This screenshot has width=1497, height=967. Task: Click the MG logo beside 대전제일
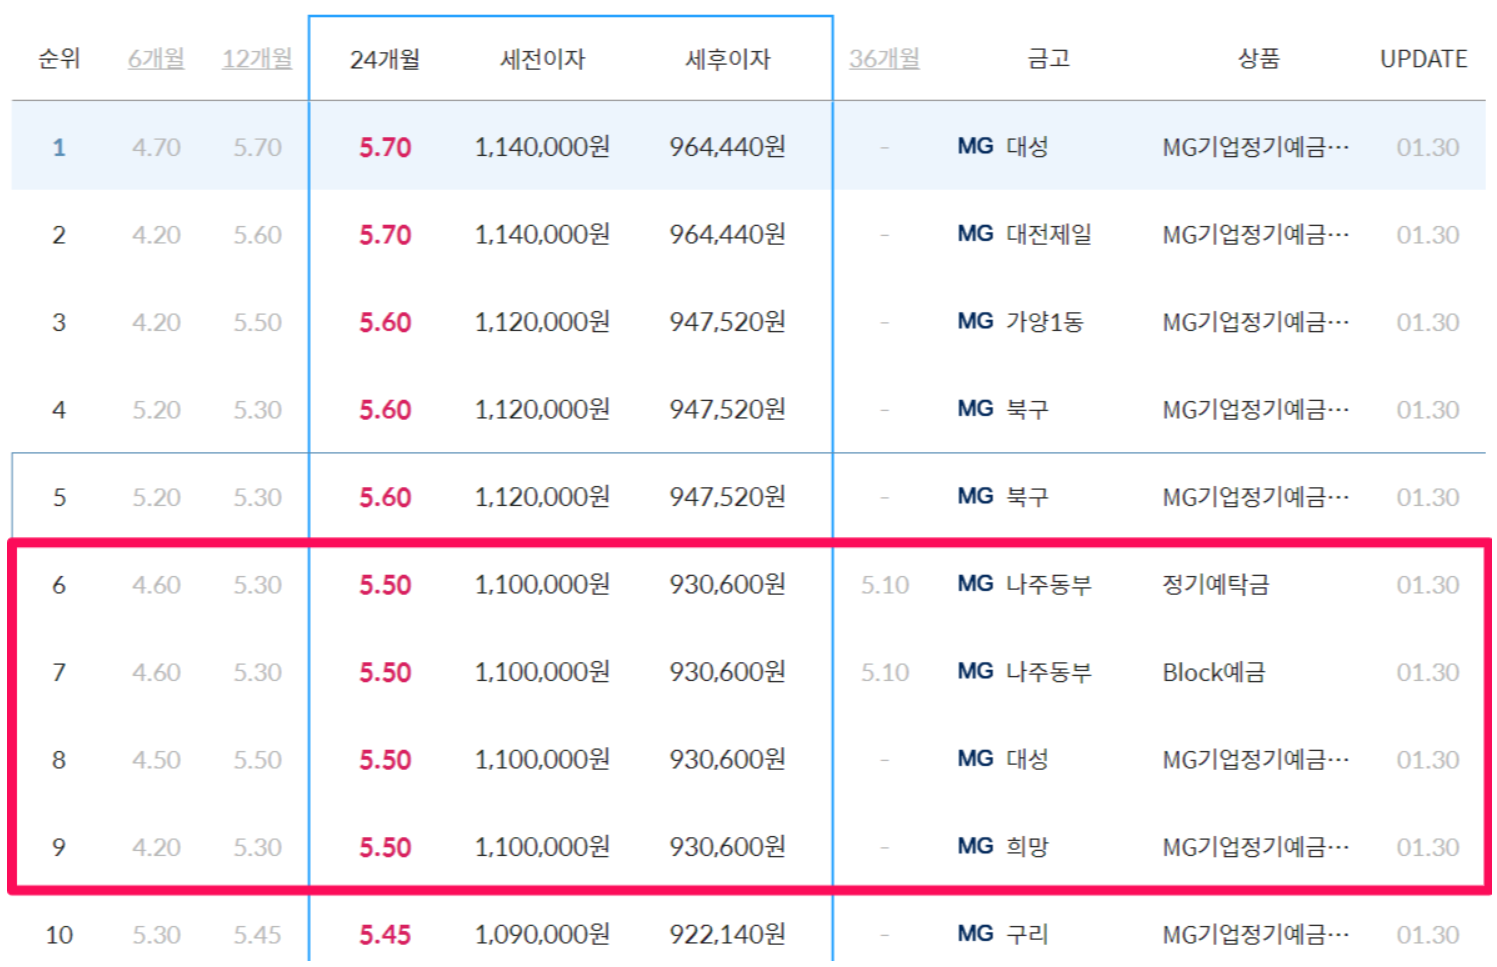(975, 234)
